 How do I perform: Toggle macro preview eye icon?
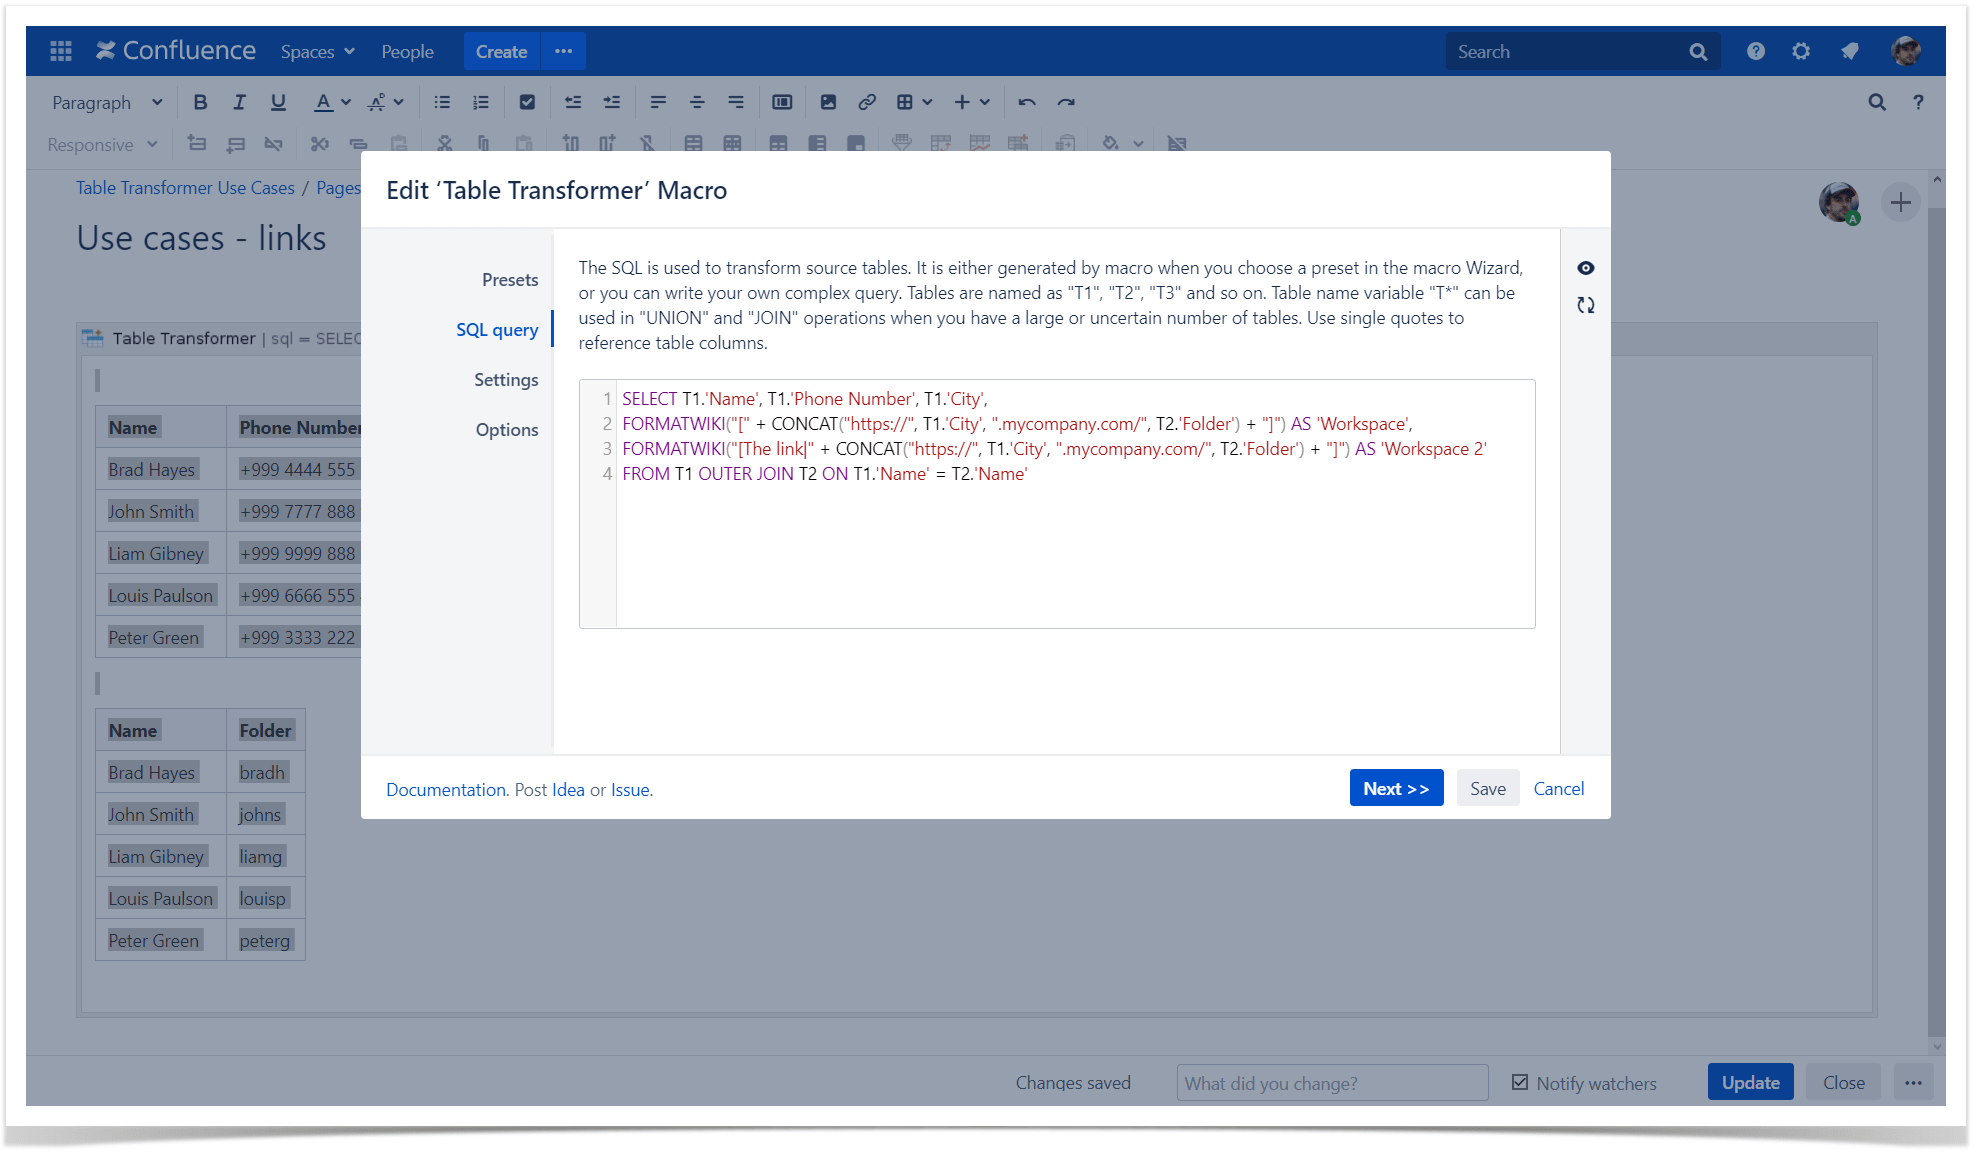tap(1586, 268)
